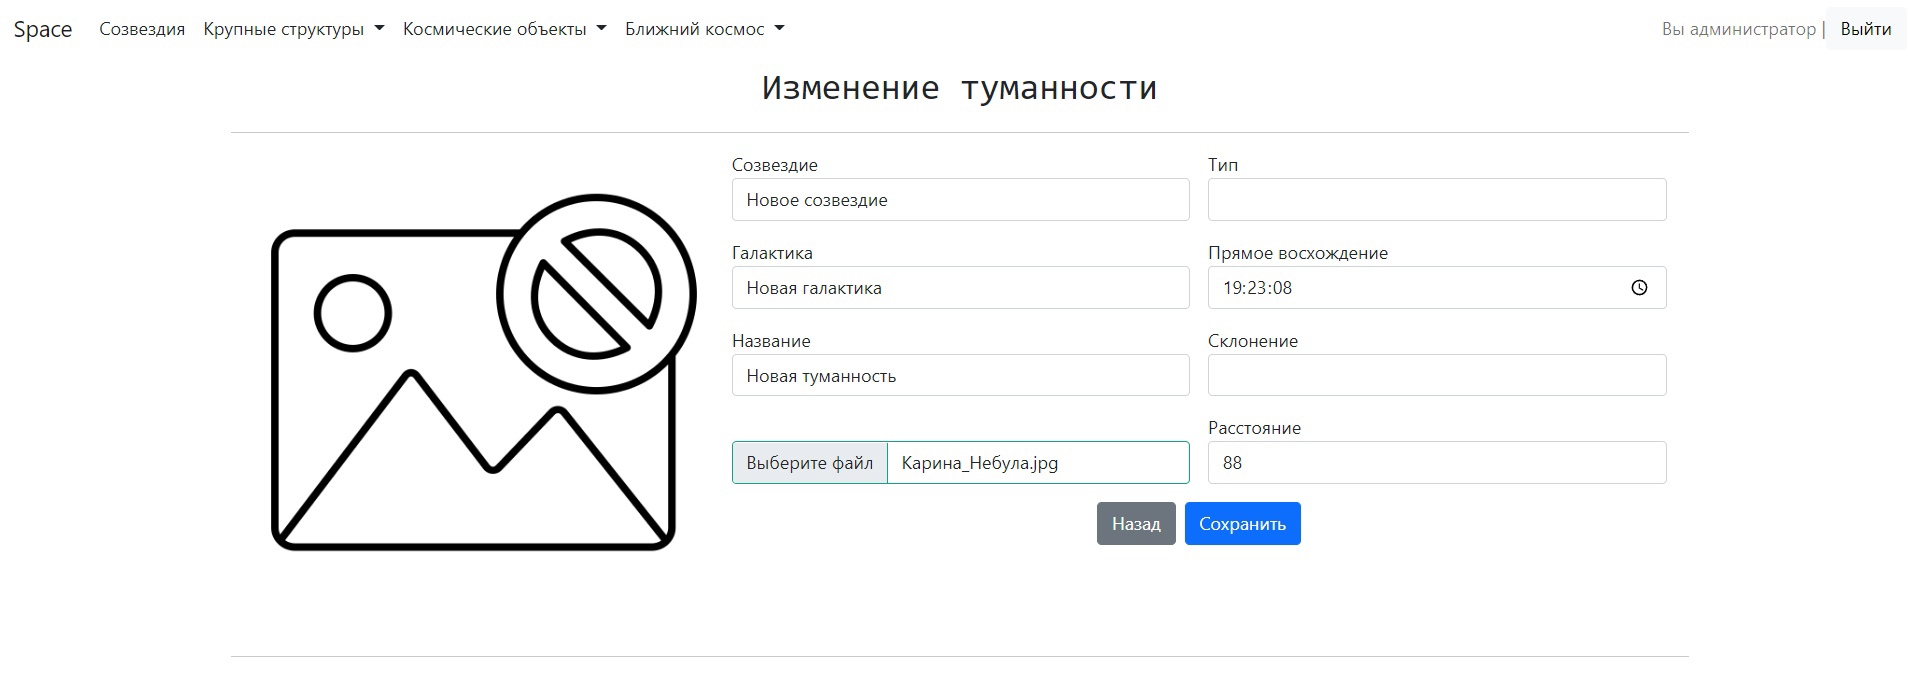Click the Тип label
The image size is (1920, 684).
click(1223, 165)
